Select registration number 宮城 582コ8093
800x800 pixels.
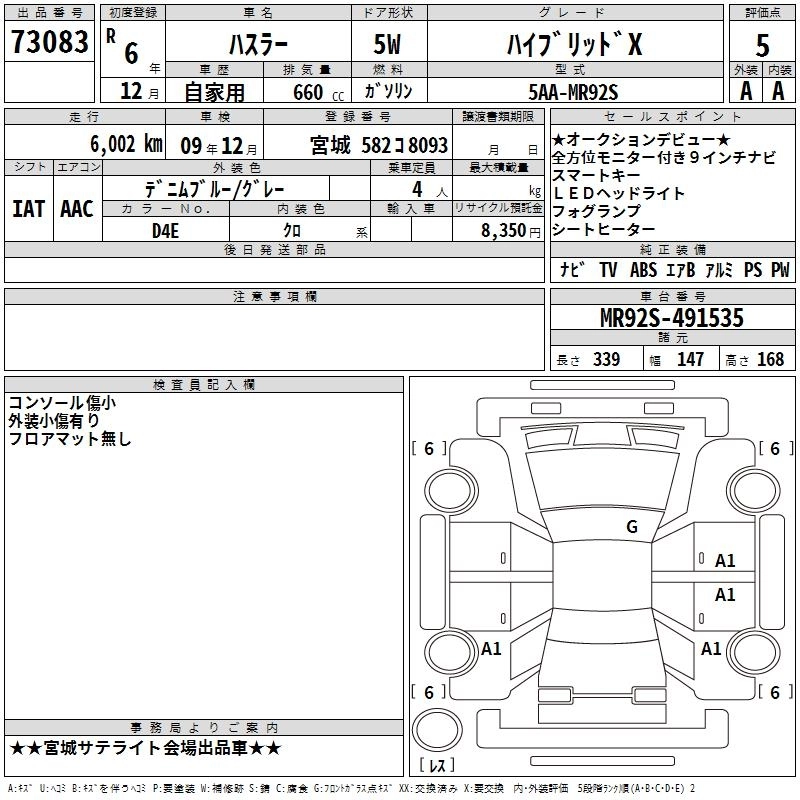click(379, 145)
